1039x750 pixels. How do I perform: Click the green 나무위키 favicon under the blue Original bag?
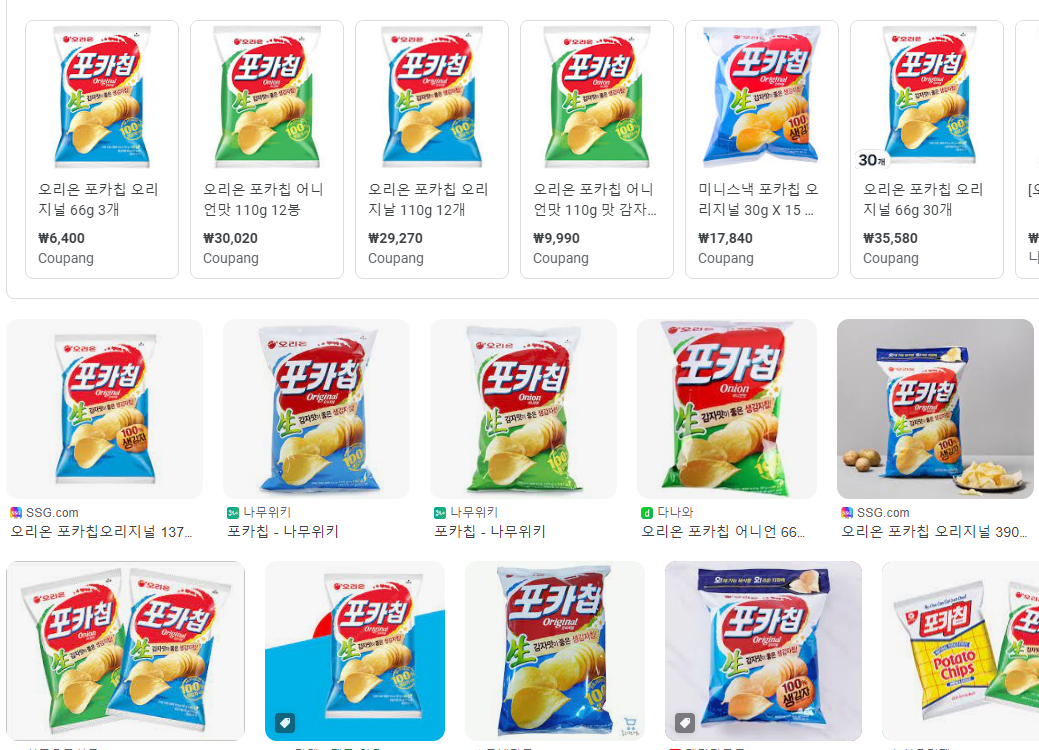(x=233, y=512)
